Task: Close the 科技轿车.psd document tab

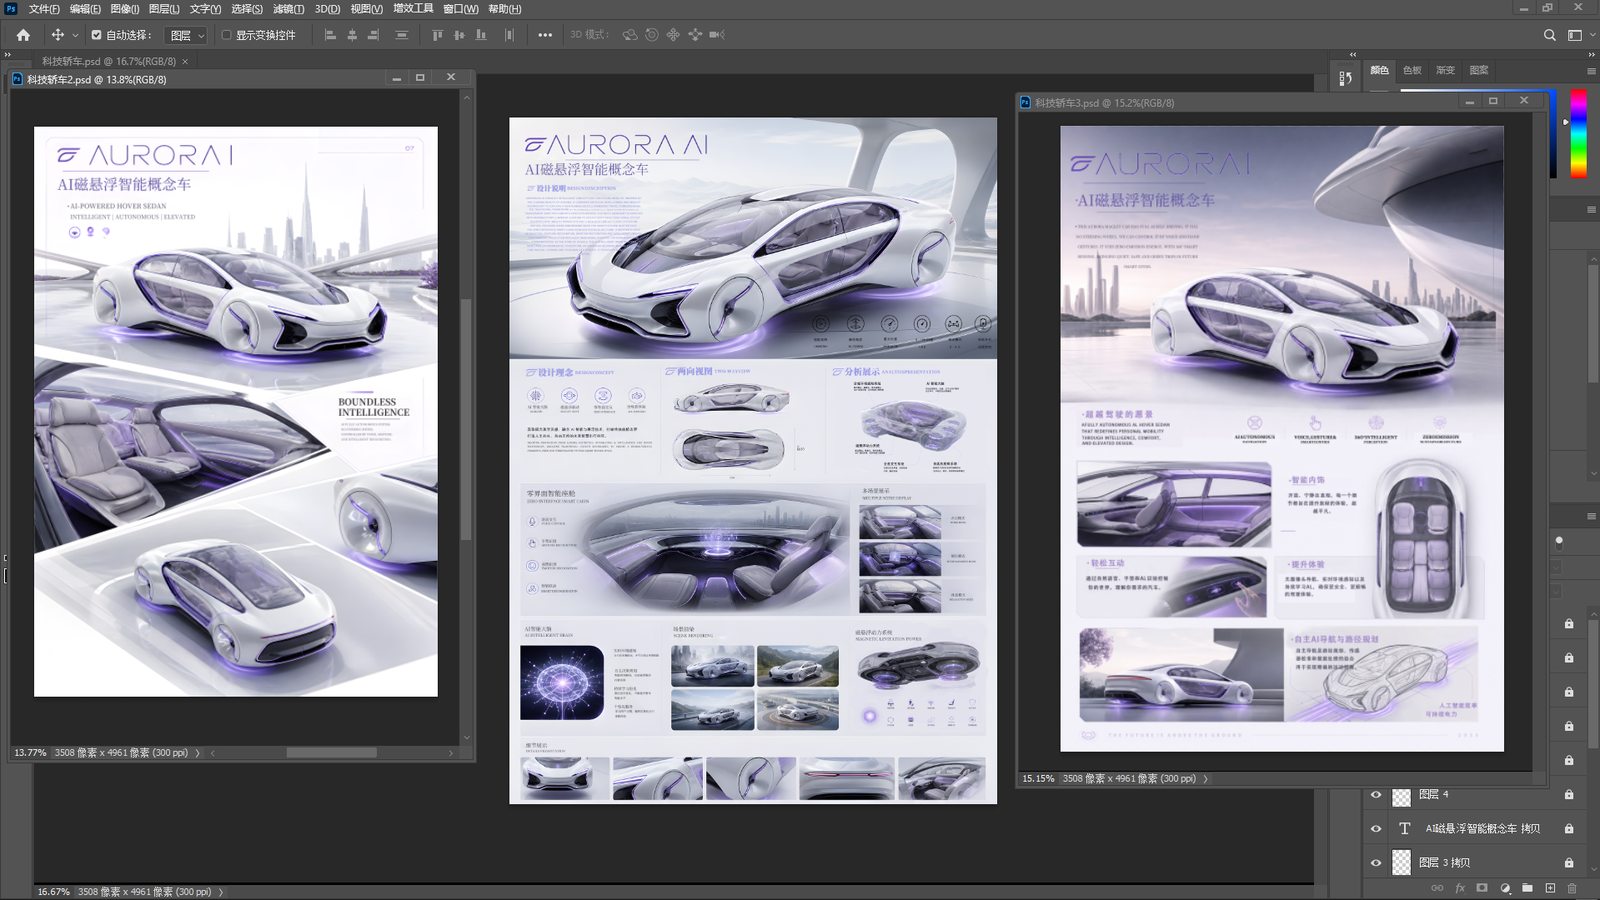Action: point(185,61)
